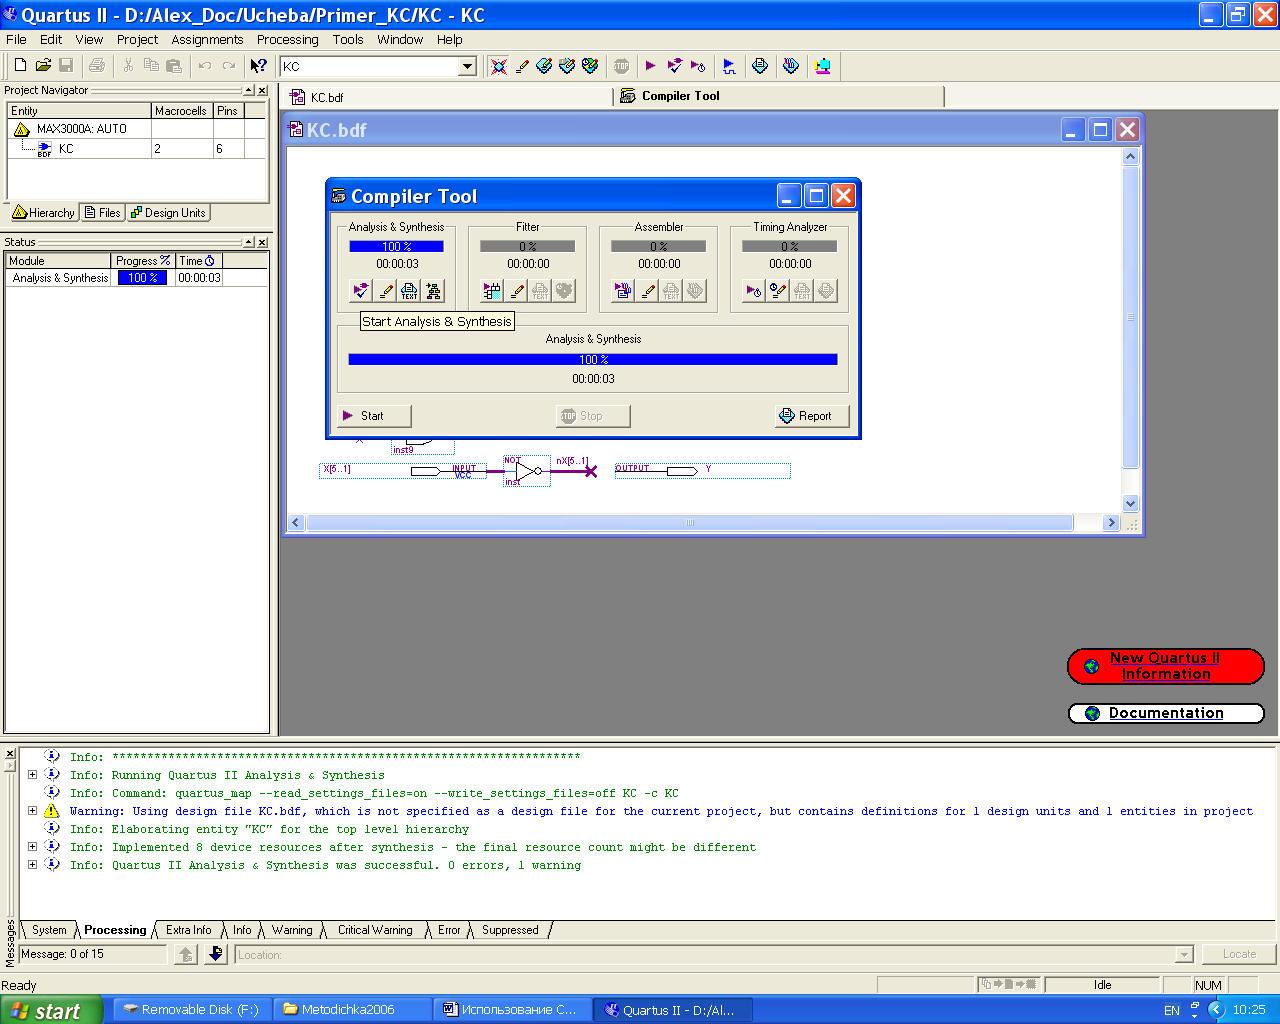The image size is (1280, 1024).
Task: Switch to the Design Units tab
Action: [168, 213]
